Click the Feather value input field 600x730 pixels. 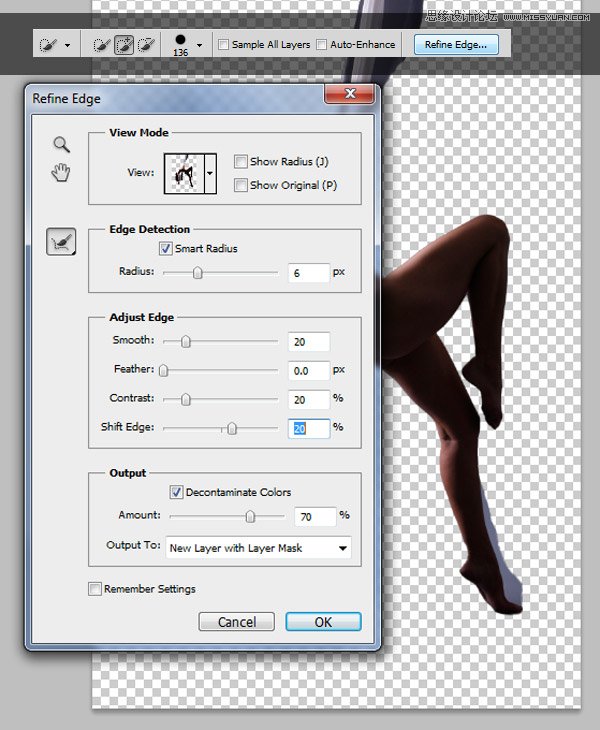coord(309,370)
